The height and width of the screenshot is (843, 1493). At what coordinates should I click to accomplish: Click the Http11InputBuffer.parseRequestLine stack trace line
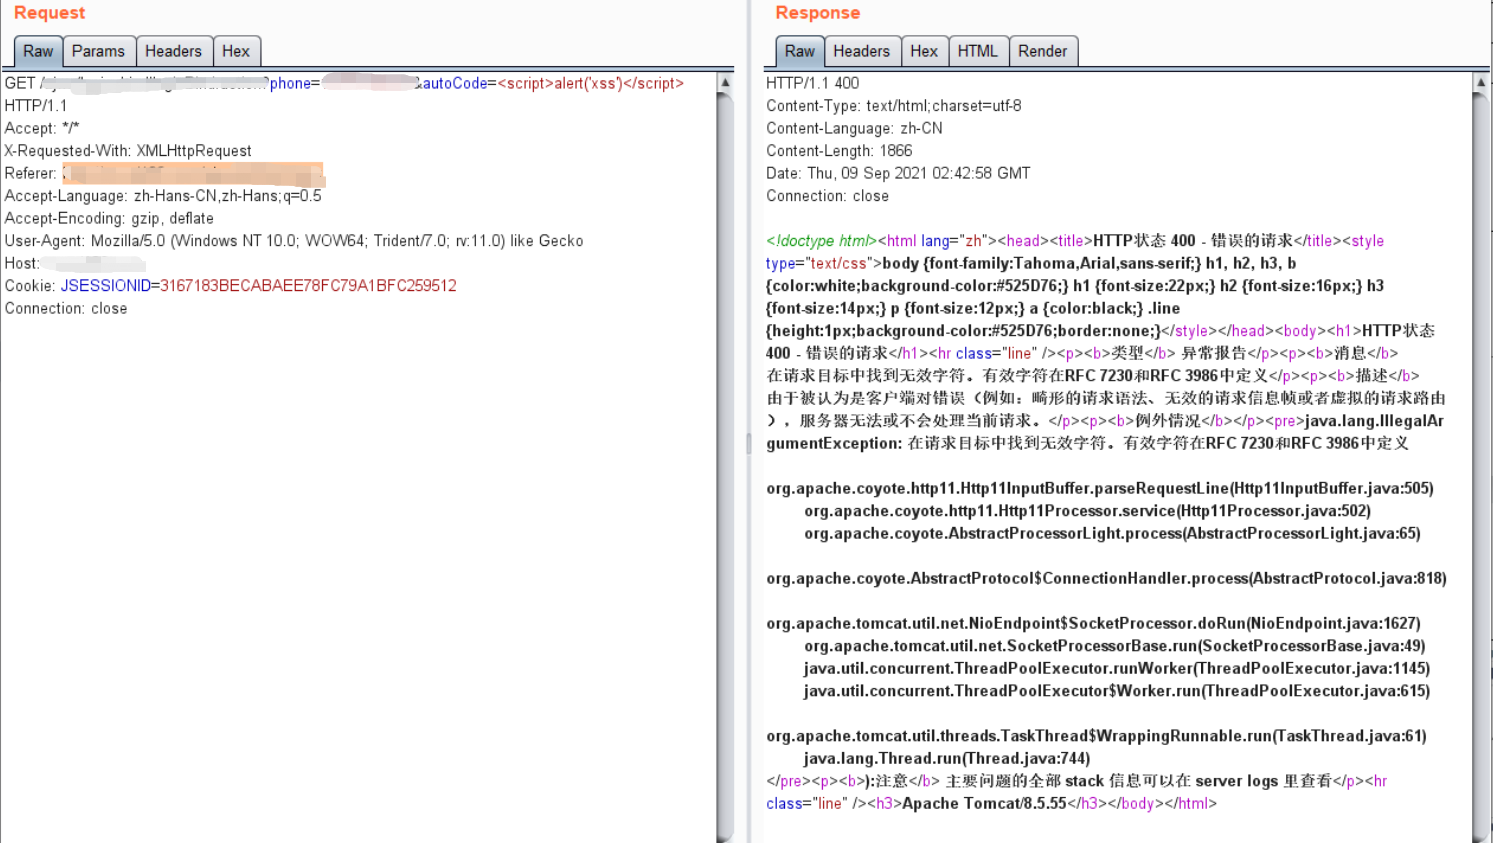pyautogui.click(x=1100, y=488)
